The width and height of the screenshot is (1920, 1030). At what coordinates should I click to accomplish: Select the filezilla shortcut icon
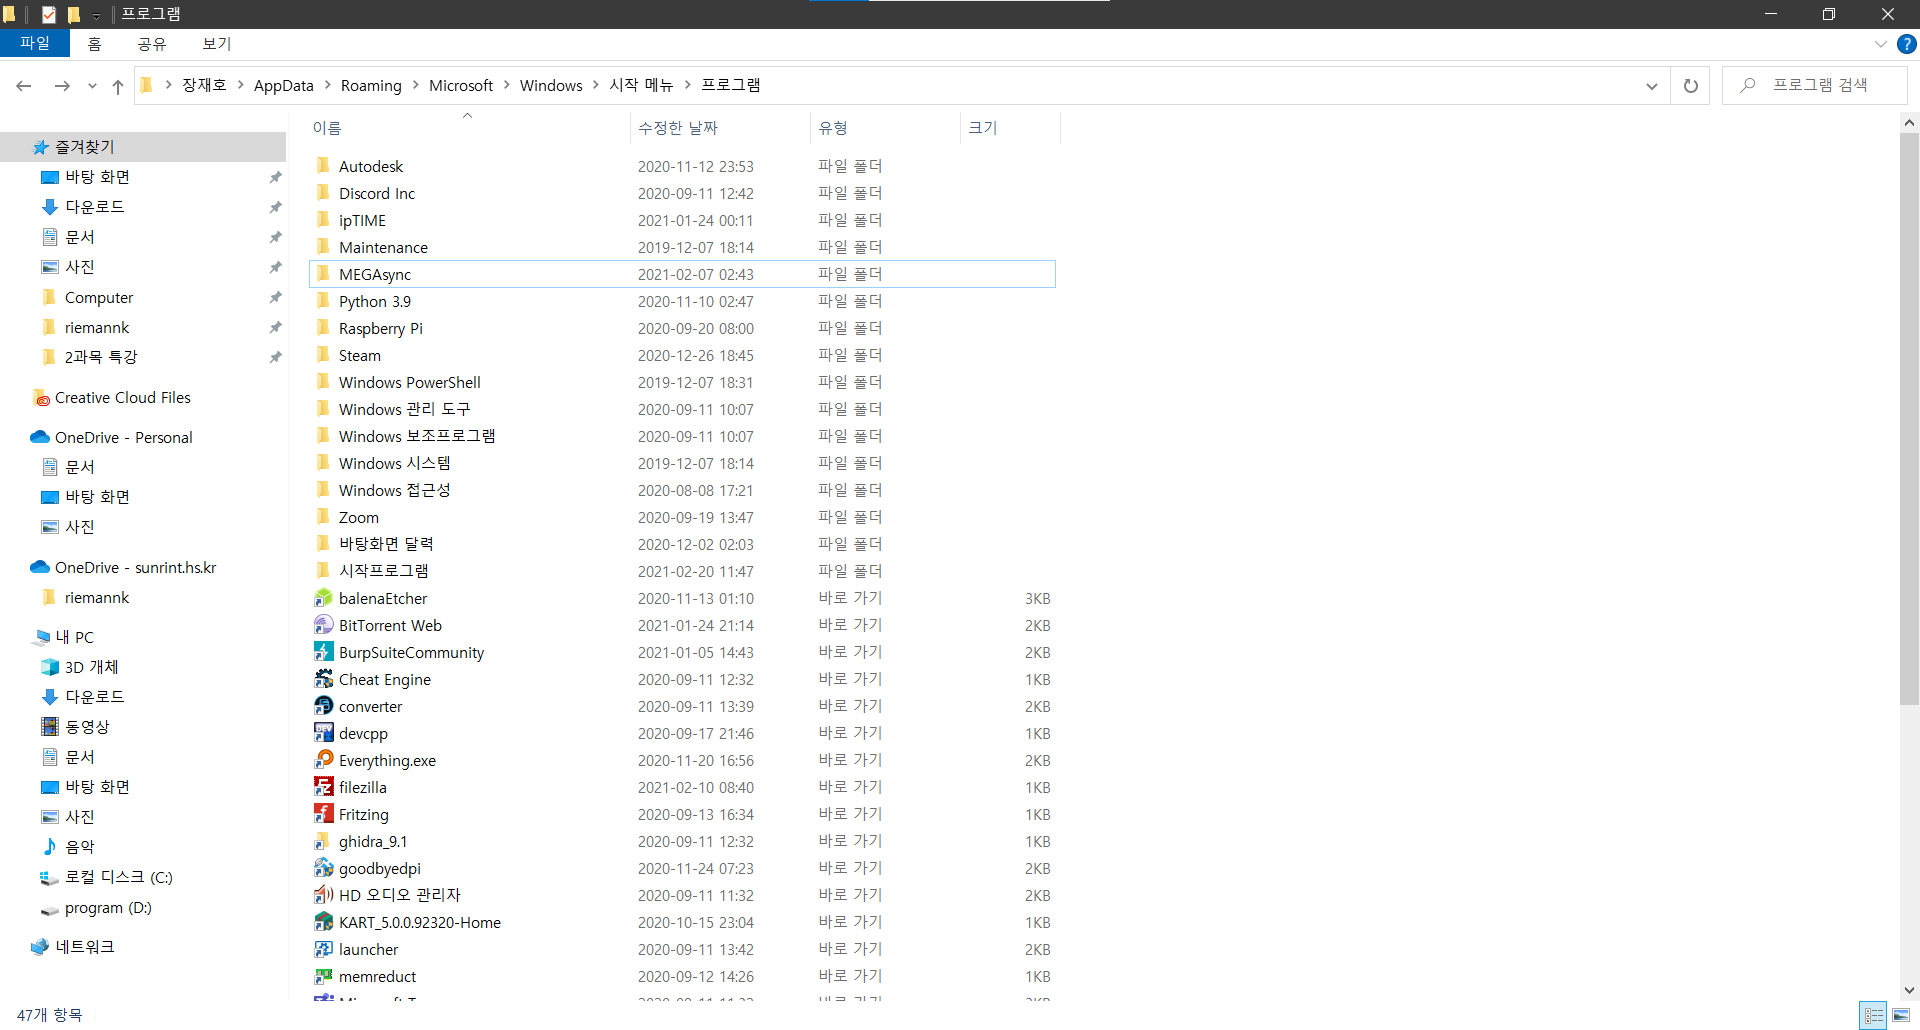[323, 787]
